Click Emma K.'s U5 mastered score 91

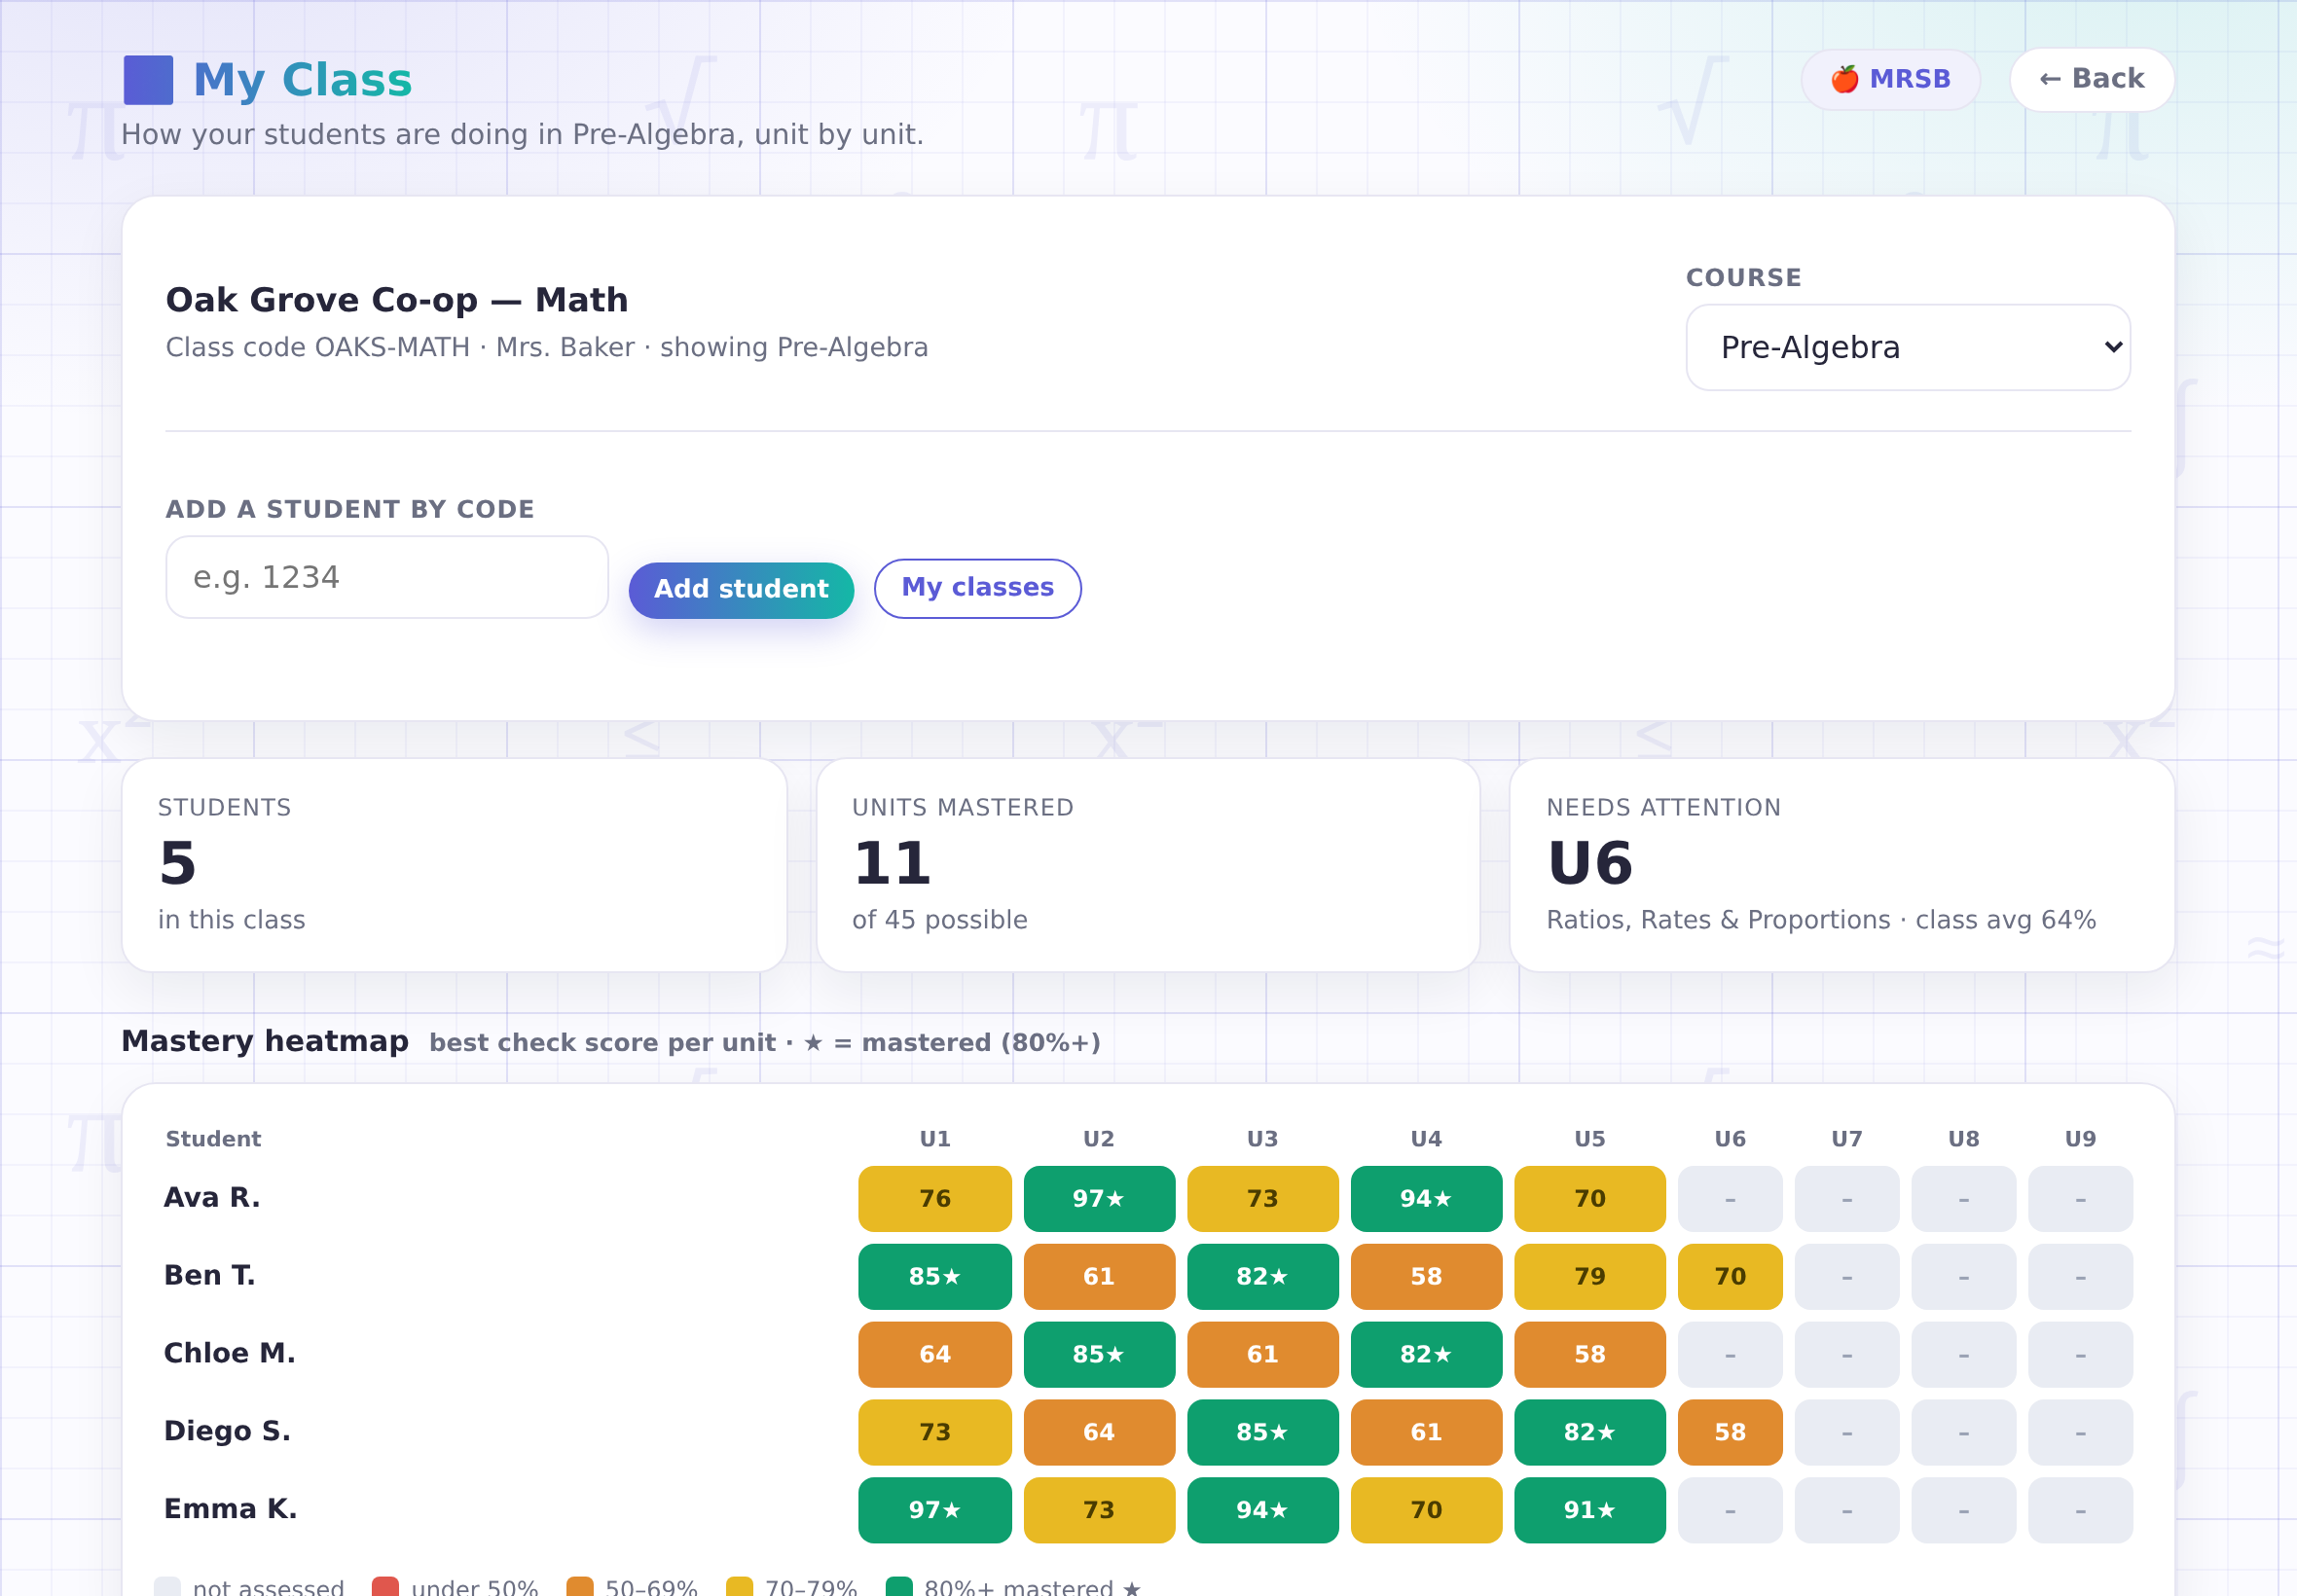coord(1590,1511)
